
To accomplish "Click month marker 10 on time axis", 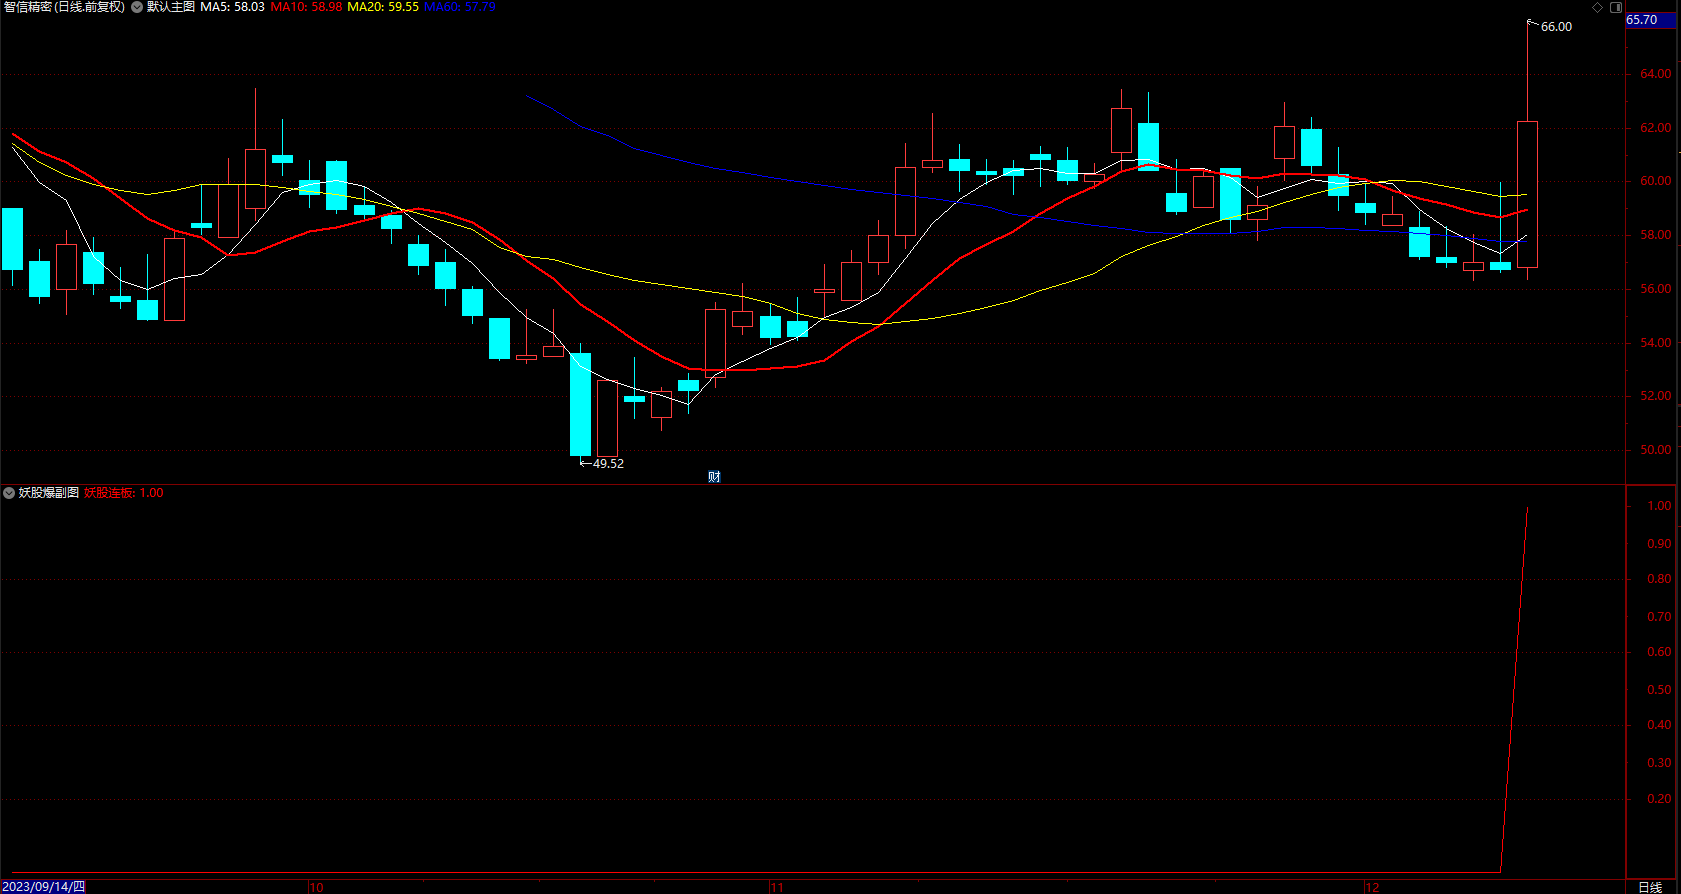I will coord(316,887).
